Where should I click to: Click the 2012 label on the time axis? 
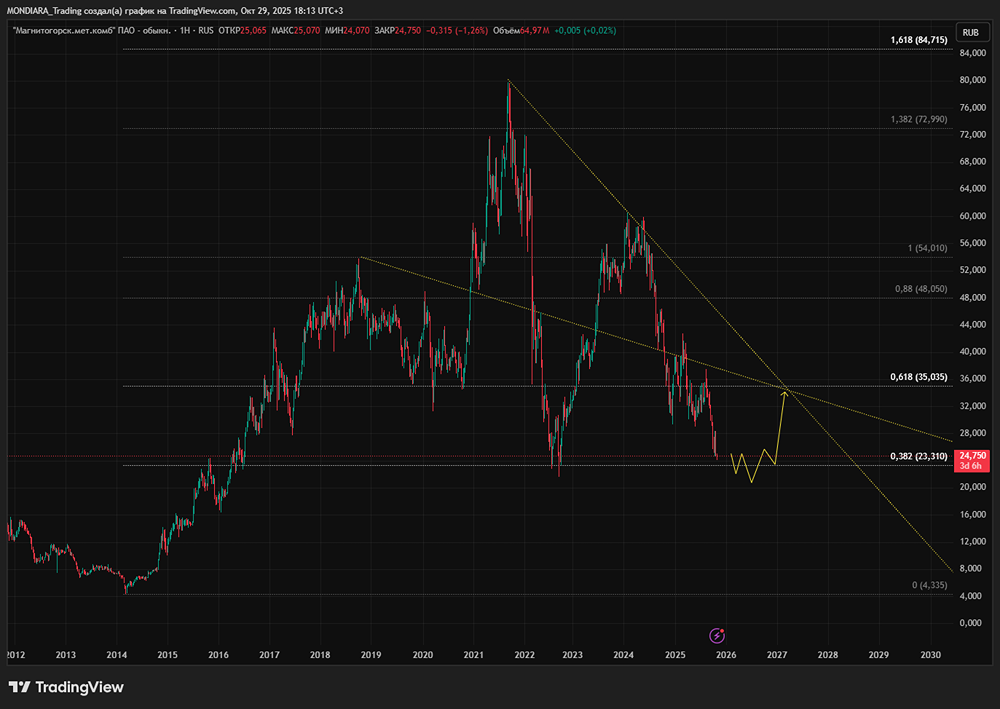15,655
